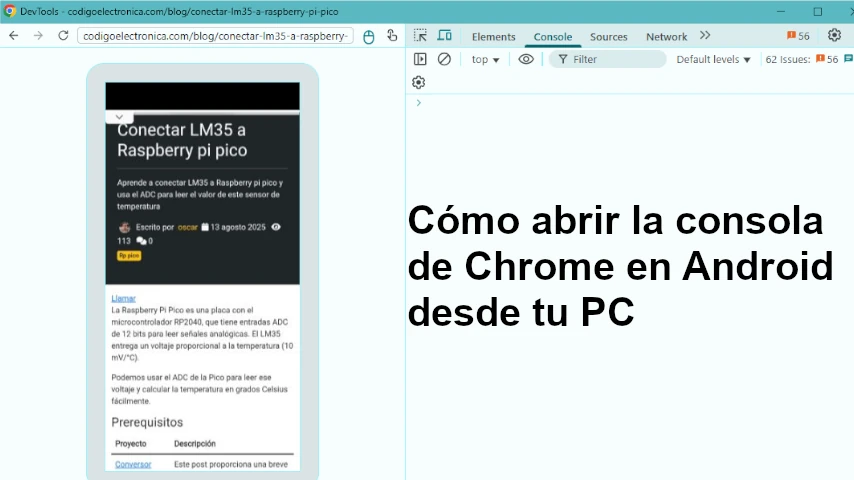Click the views eye icon
Screen dimensions: 854x480
pos(276,227)
